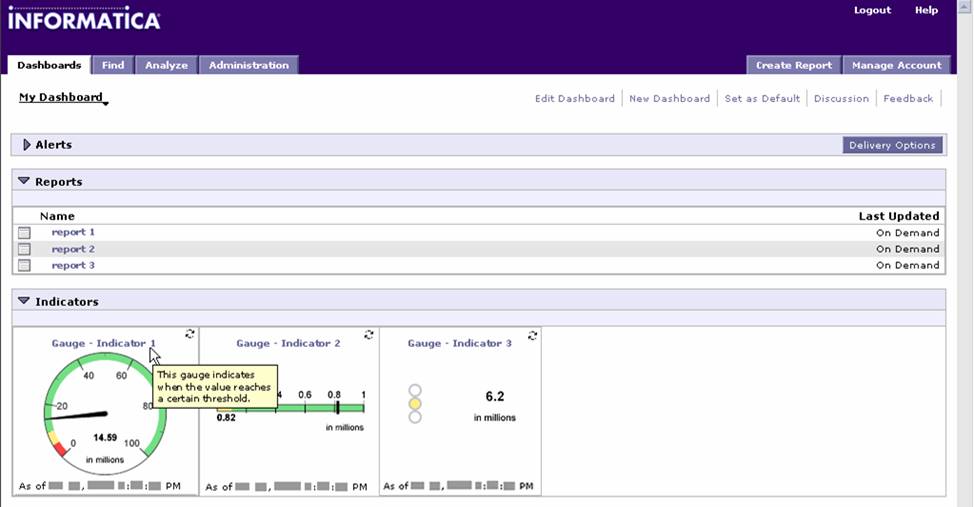The height and width of the screenshot is (507, 974).
Task: Click On Demand in report 1 row
Action: click(x=908, y=233)
